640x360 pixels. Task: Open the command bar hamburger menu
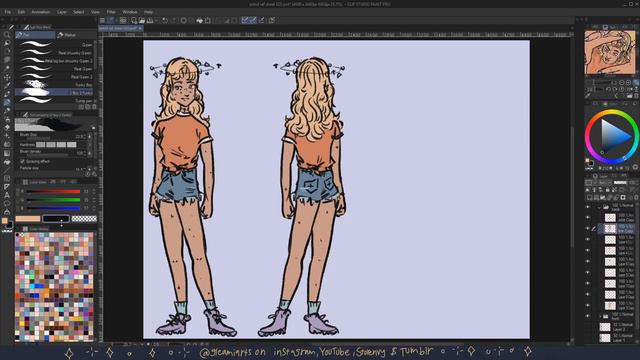[x=102, y=20]
